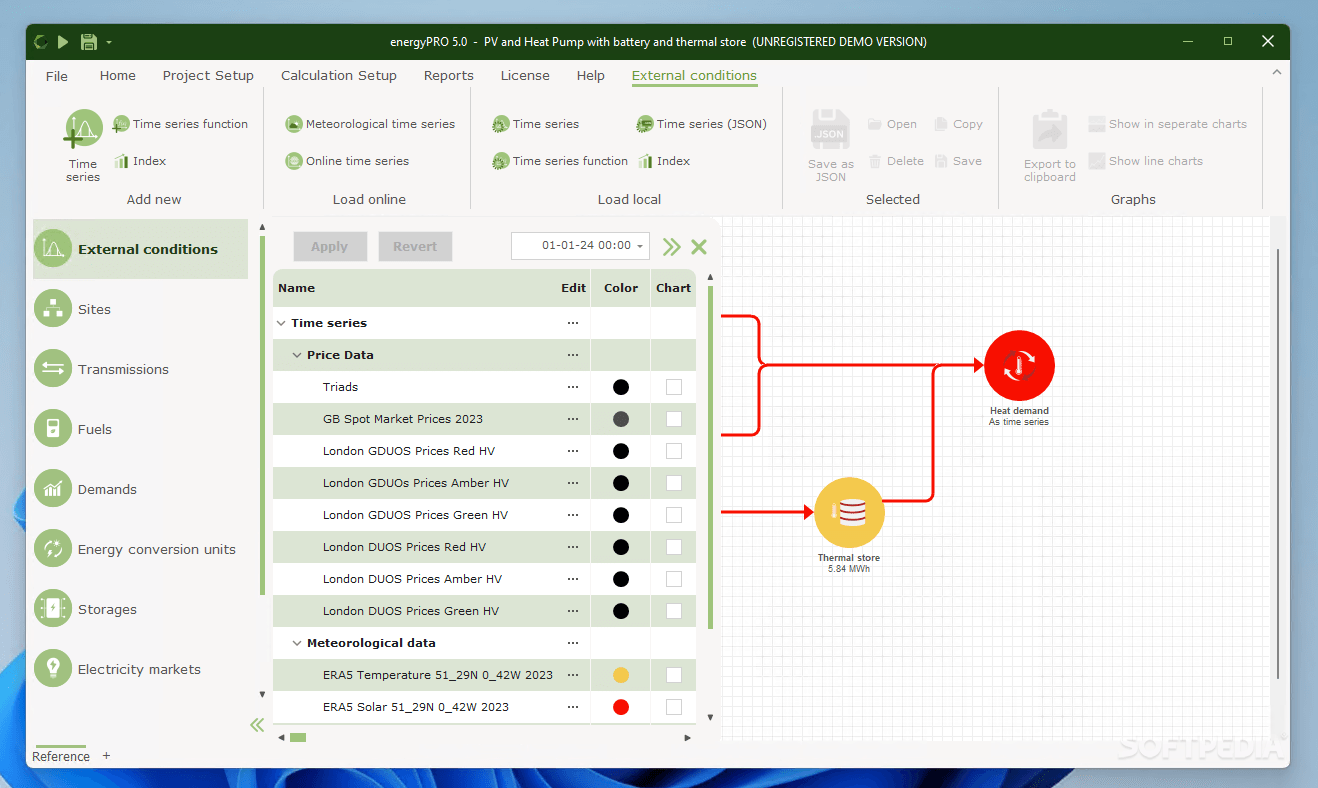Collapse the ribbon with the chevron
This screenshot has height=788, width=1318.
point(1276,73)
